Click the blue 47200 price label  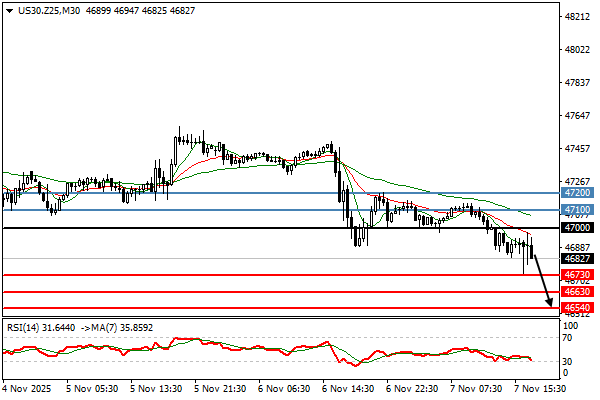point(576,192)
